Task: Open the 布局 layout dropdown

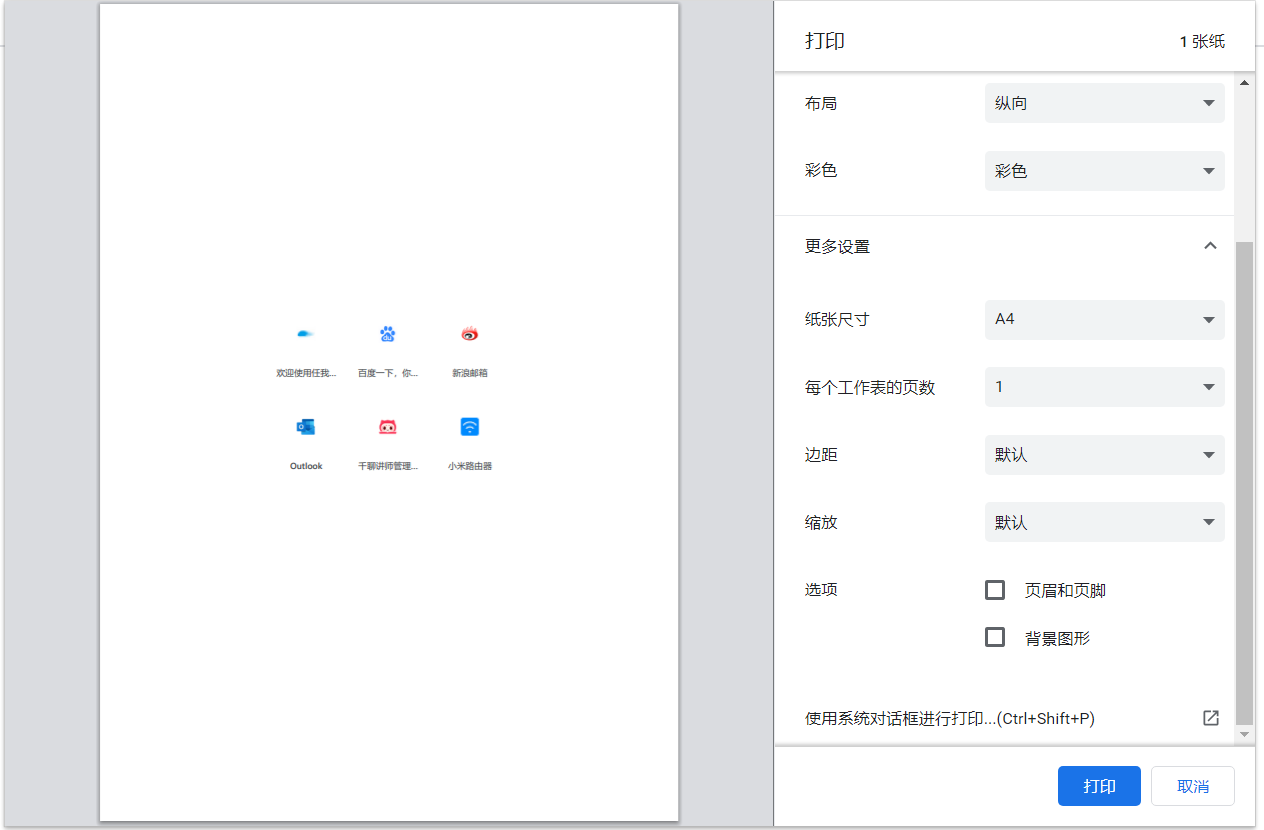Action: pyautogui.click(x=1104, y=103)
